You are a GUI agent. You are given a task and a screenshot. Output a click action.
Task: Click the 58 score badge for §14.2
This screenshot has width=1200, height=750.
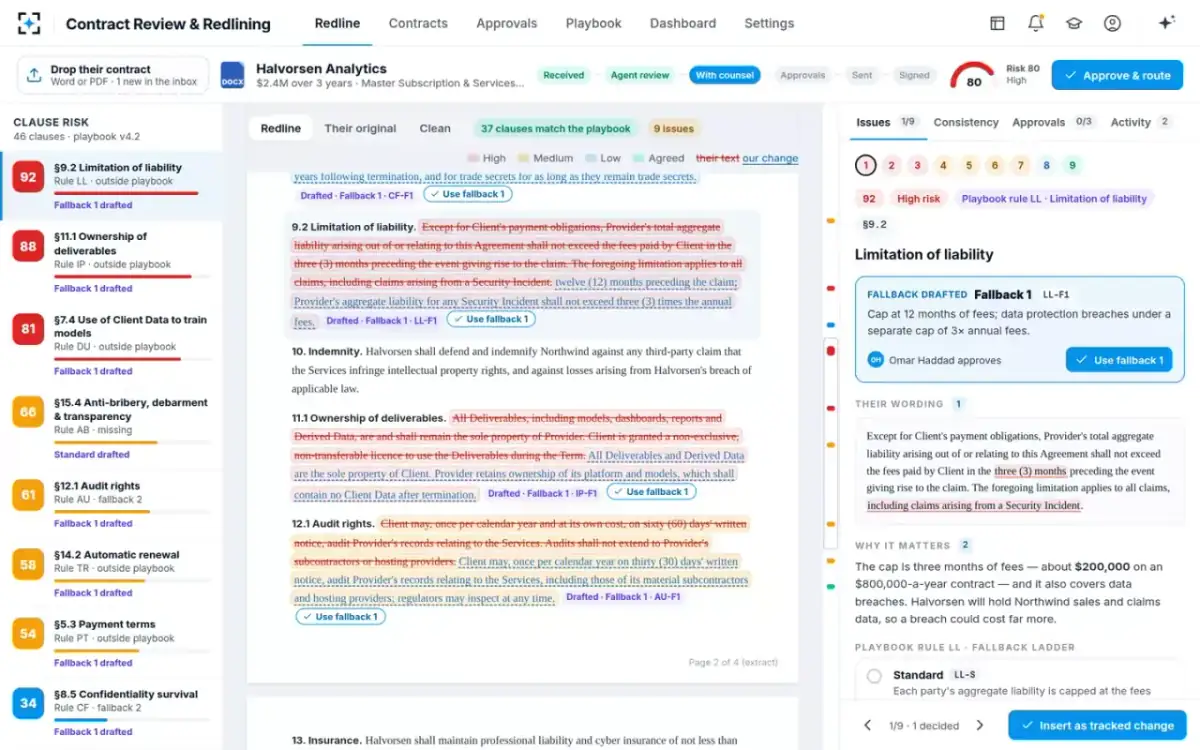click(28, 564)
